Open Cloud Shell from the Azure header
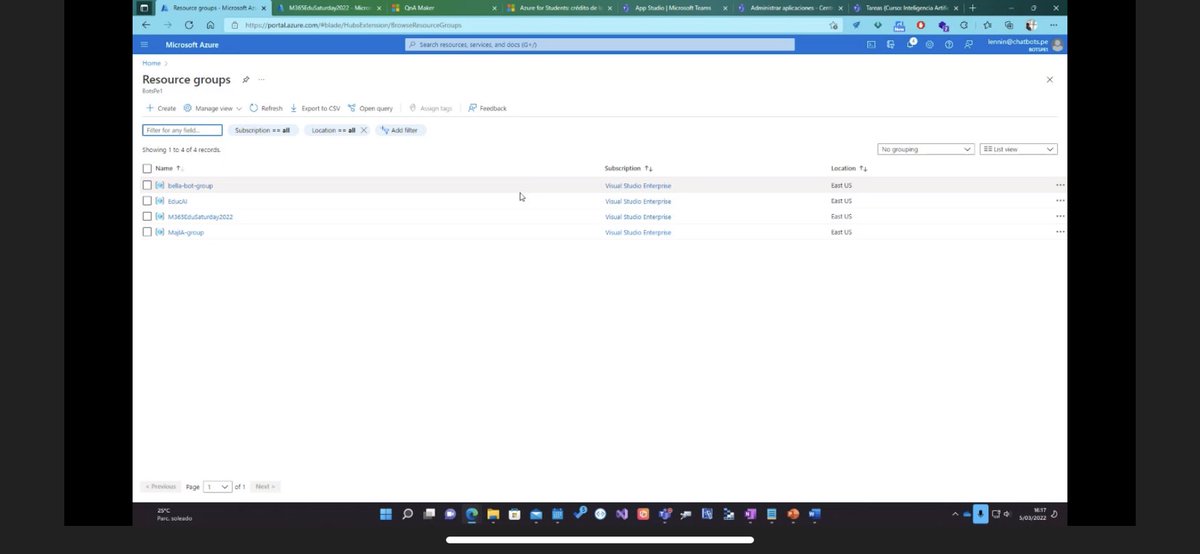The height and width of the screenshot is (554, 1200). 871,45
